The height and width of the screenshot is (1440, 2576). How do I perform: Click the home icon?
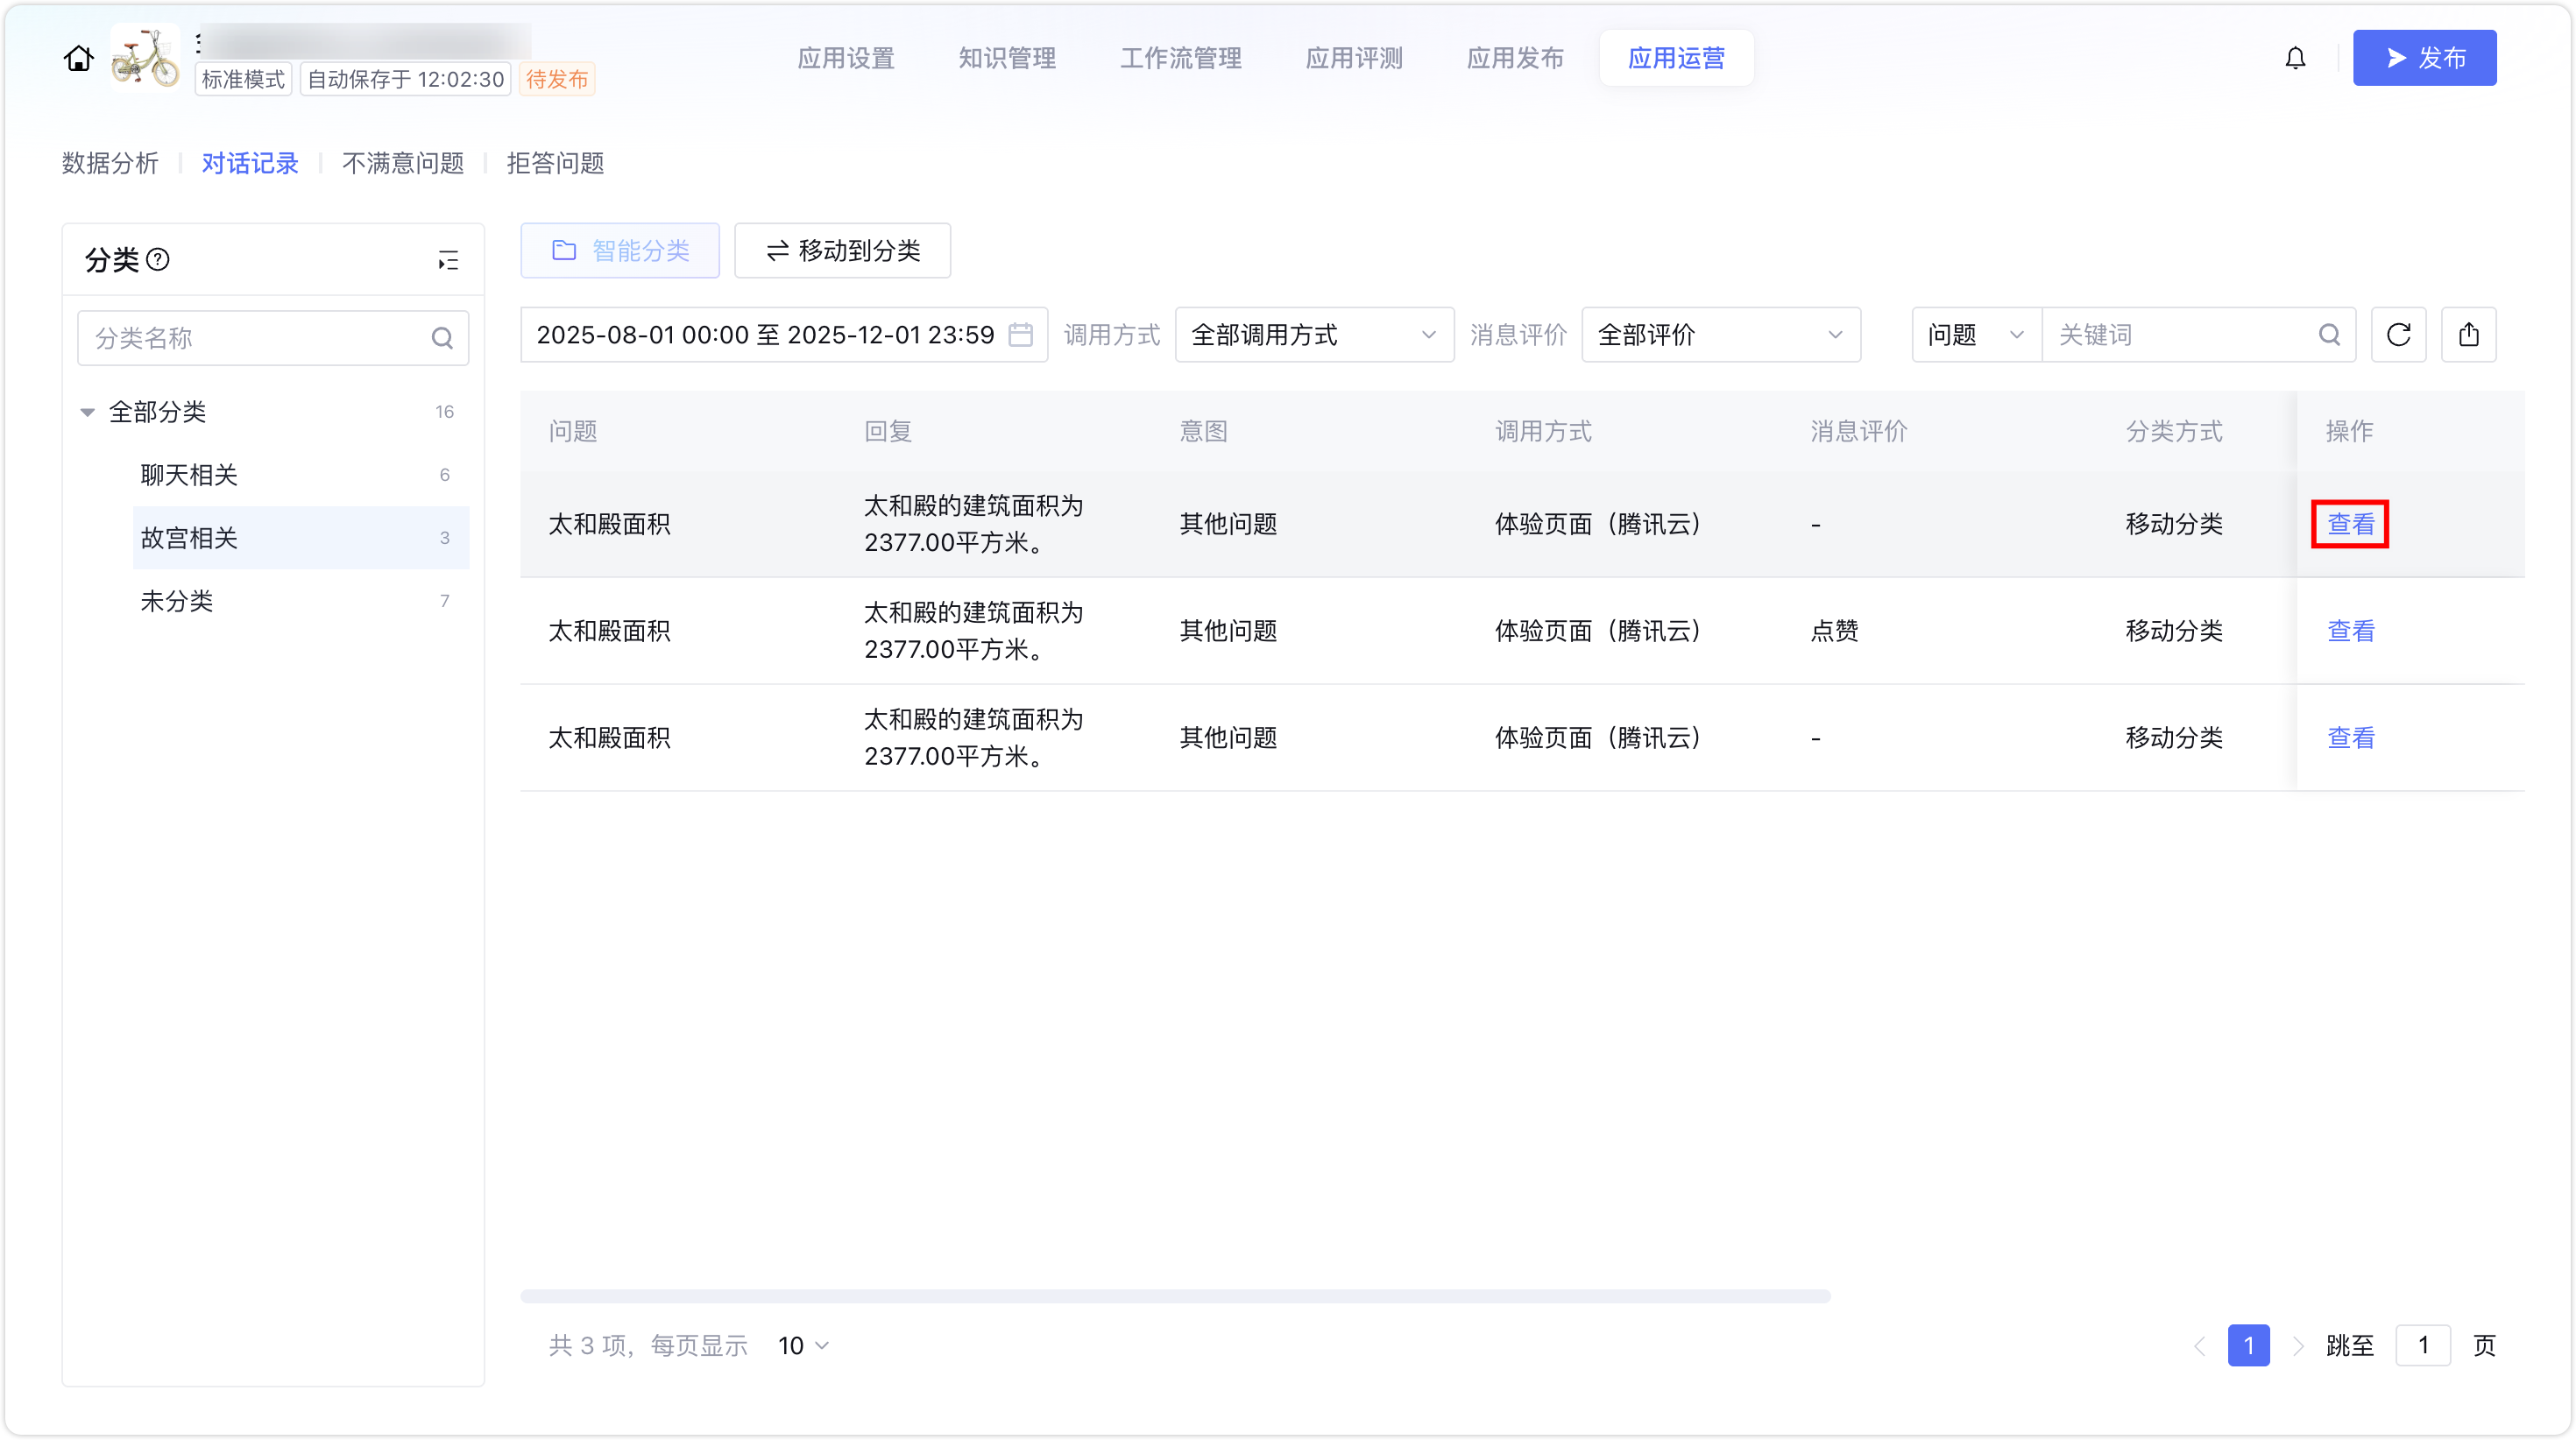point(78,59)
